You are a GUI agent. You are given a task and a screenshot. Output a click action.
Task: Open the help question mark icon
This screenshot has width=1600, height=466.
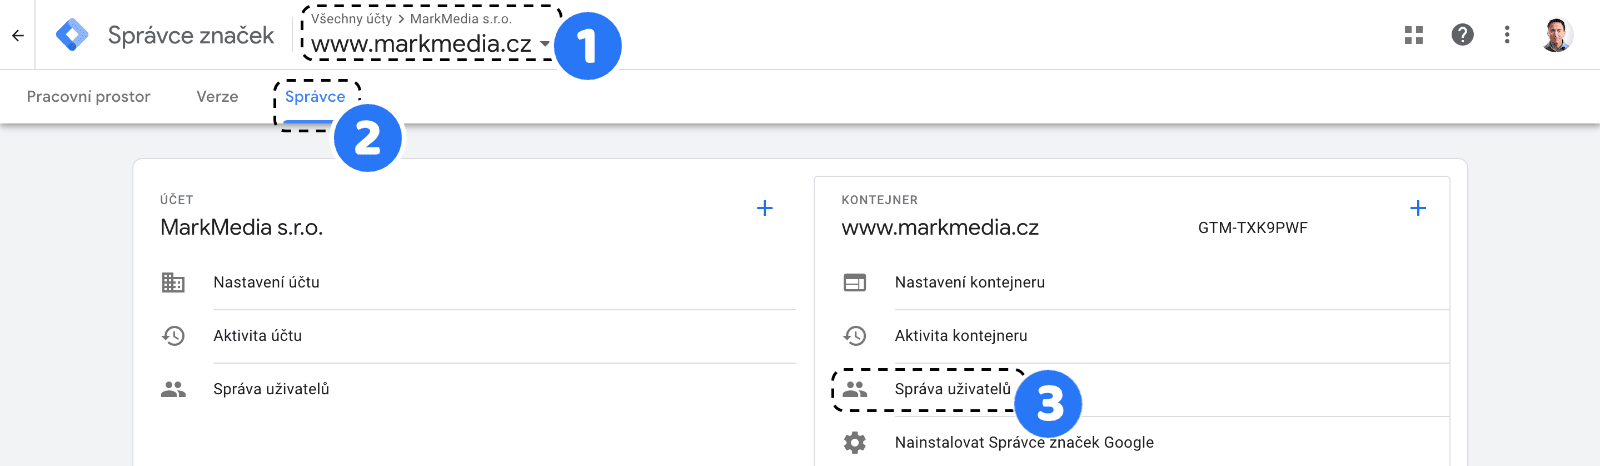(x=1462, y=35)
